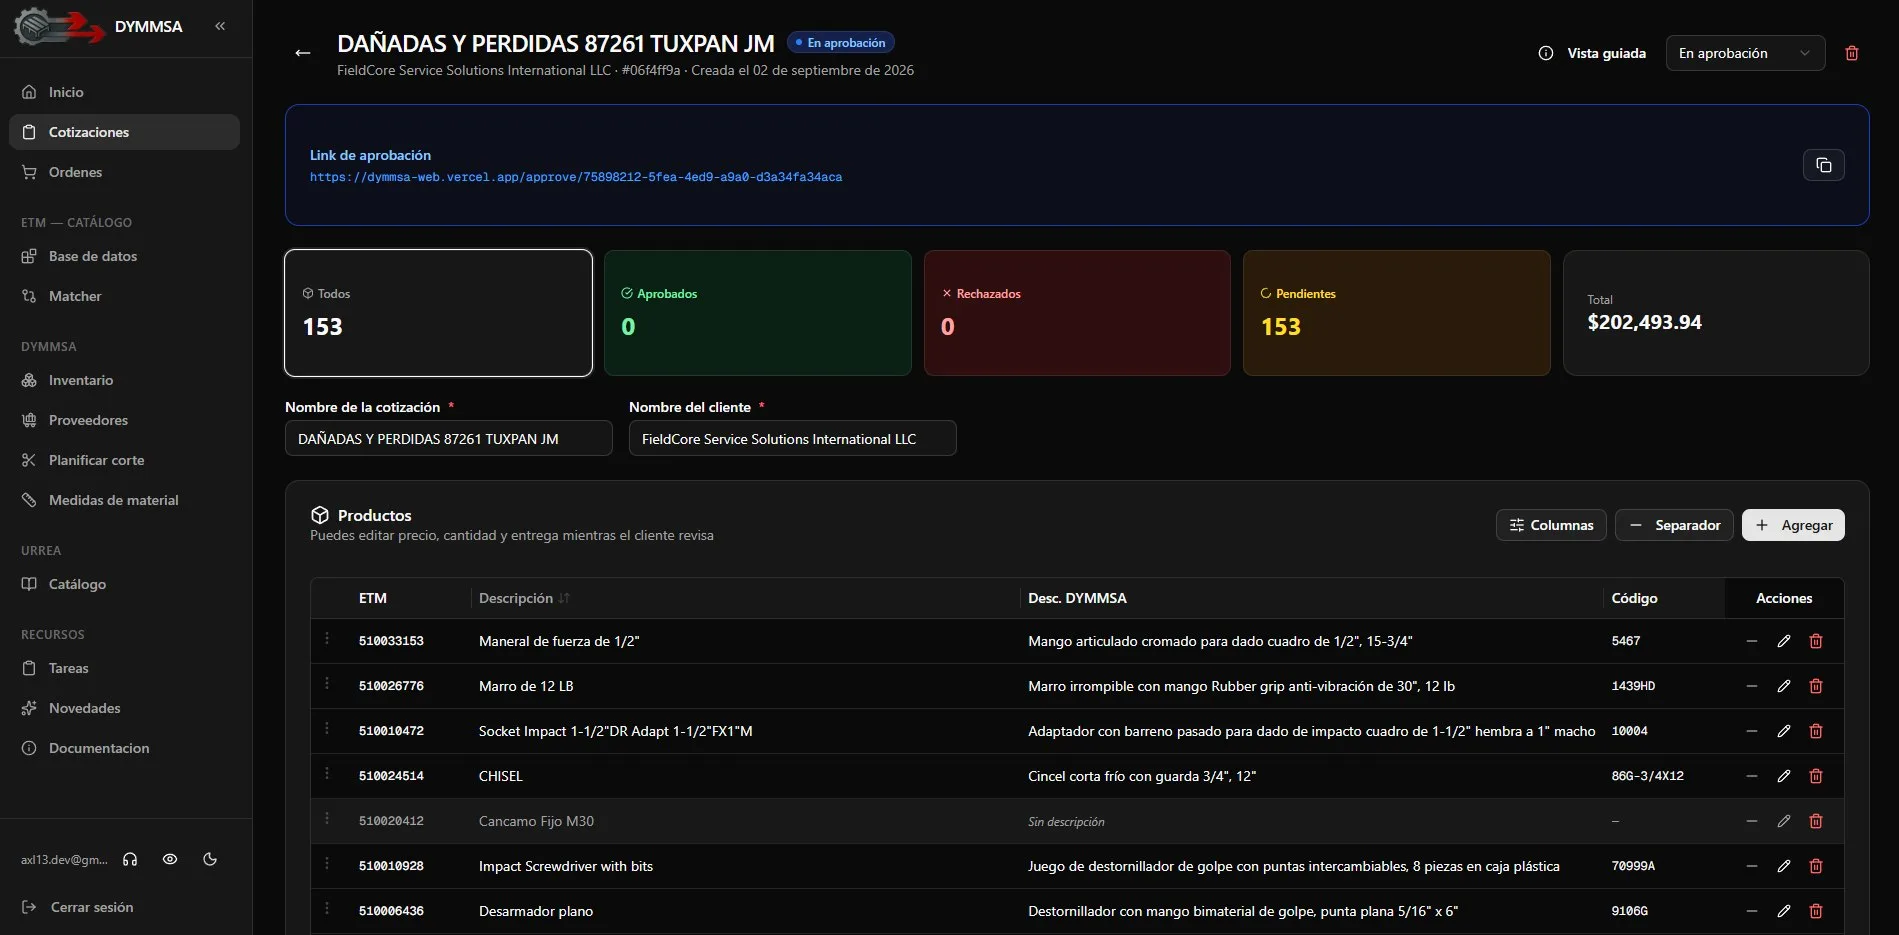The width and height of the screenshot is (1899, 935).
Task: Click the Agregar button
Action: [x=1793, y=525]
